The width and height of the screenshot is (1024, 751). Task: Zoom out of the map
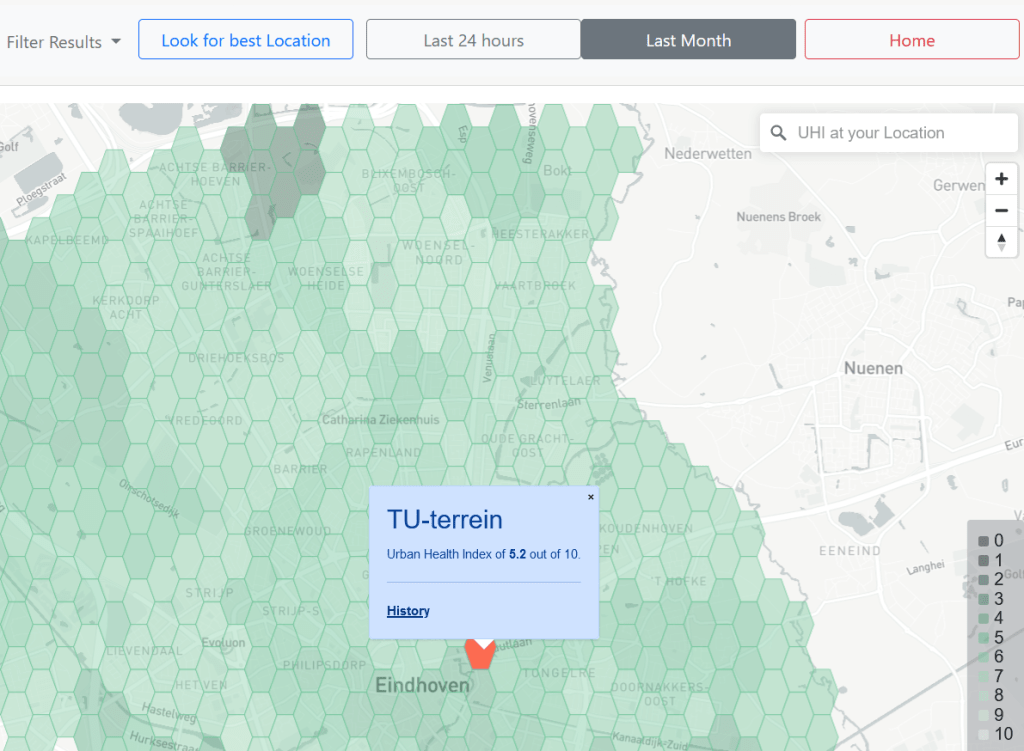click(1001, 210)
